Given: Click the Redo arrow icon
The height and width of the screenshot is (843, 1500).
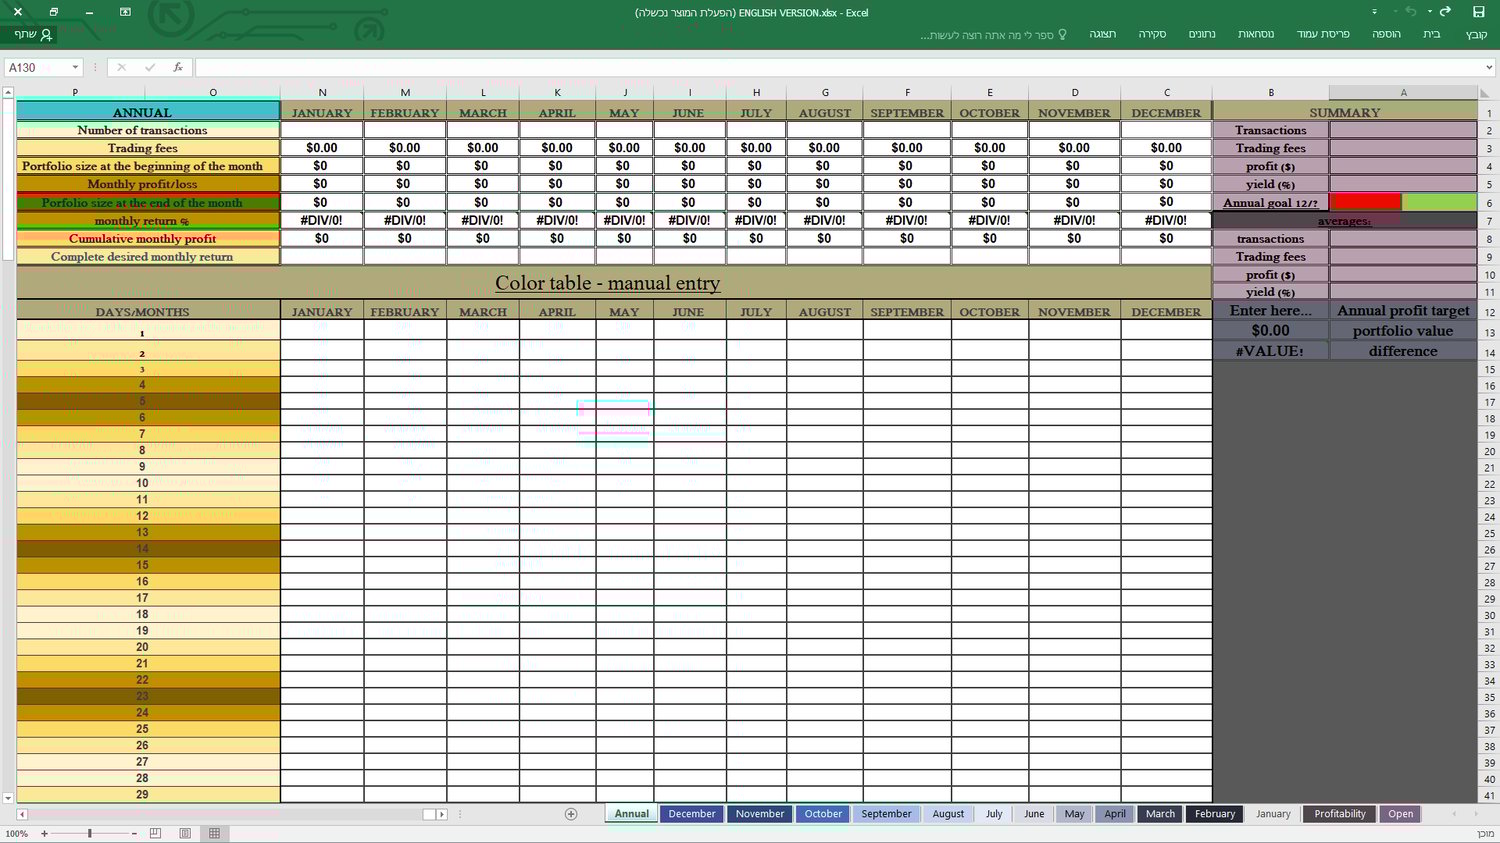Looking at the screenshot, I should 1445,12.
